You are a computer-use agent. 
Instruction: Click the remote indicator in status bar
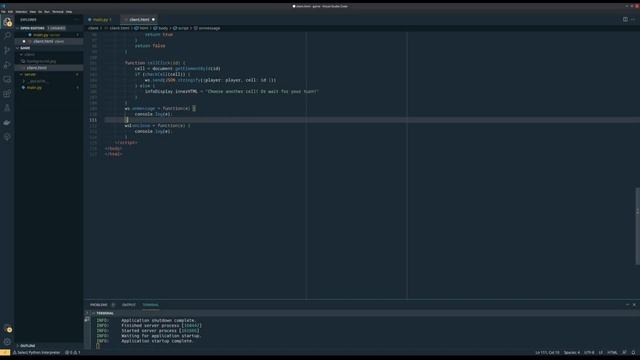click(5, 353)
